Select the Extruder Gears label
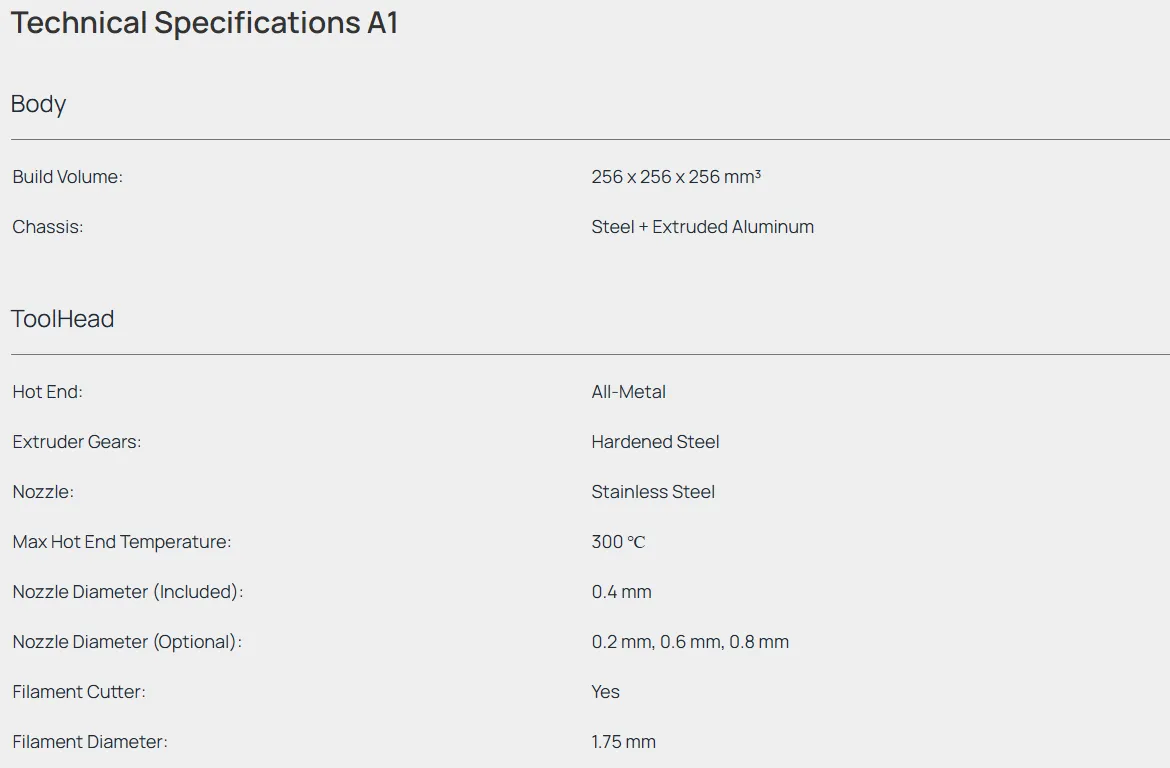 [x=76, y=442]
